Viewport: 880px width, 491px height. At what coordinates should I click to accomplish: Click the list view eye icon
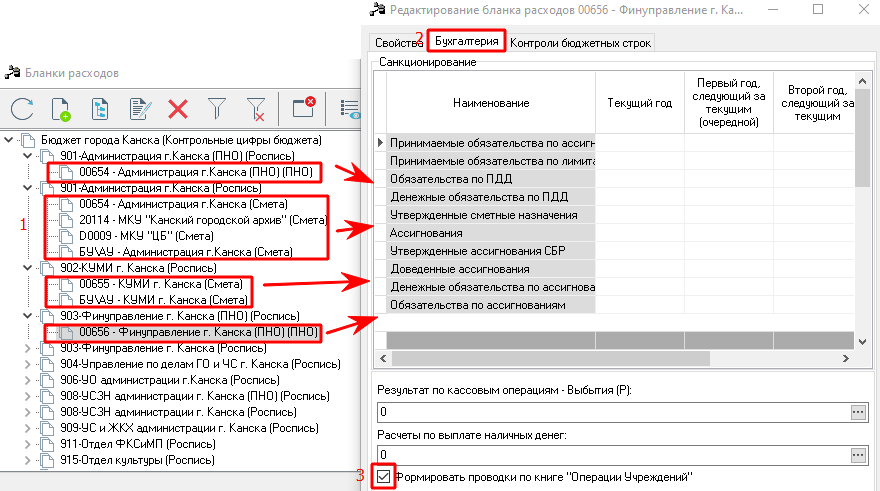pyautogui.click(x=350, y=108)
